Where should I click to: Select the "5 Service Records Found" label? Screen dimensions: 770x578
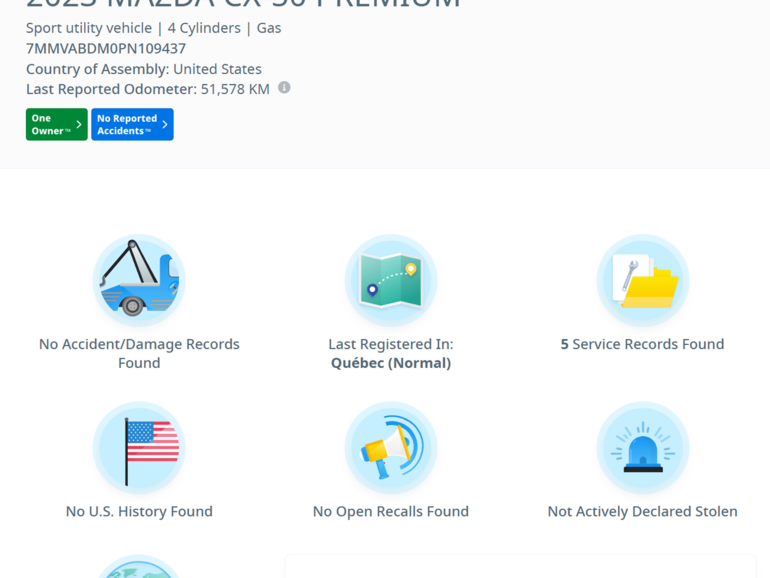643,344
